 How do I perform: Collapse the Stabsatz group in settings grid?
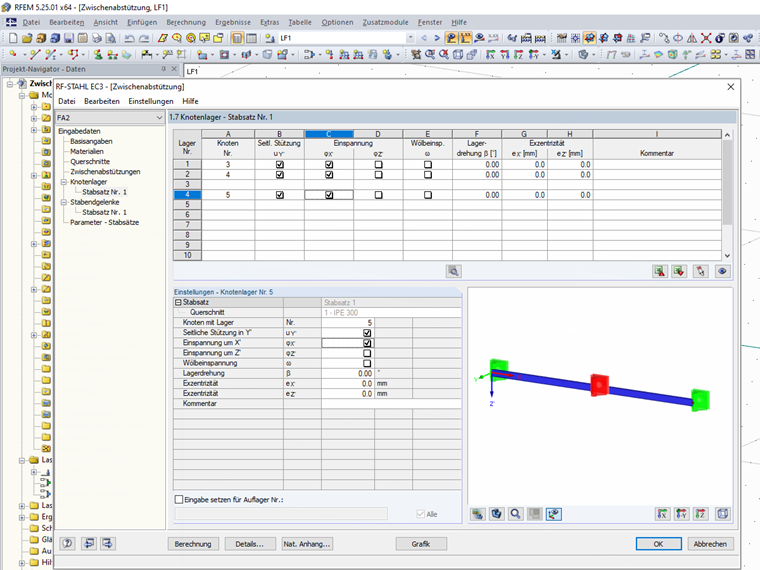coord(178,302)
